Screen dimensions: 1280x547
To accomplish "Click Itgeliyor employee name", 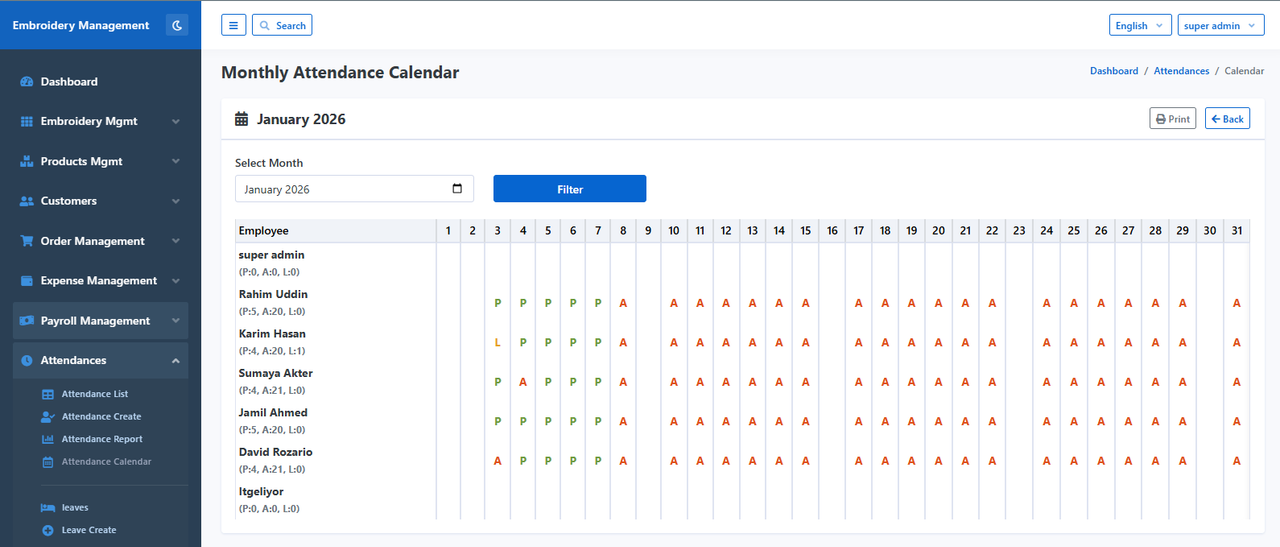I will coord(261,491).
